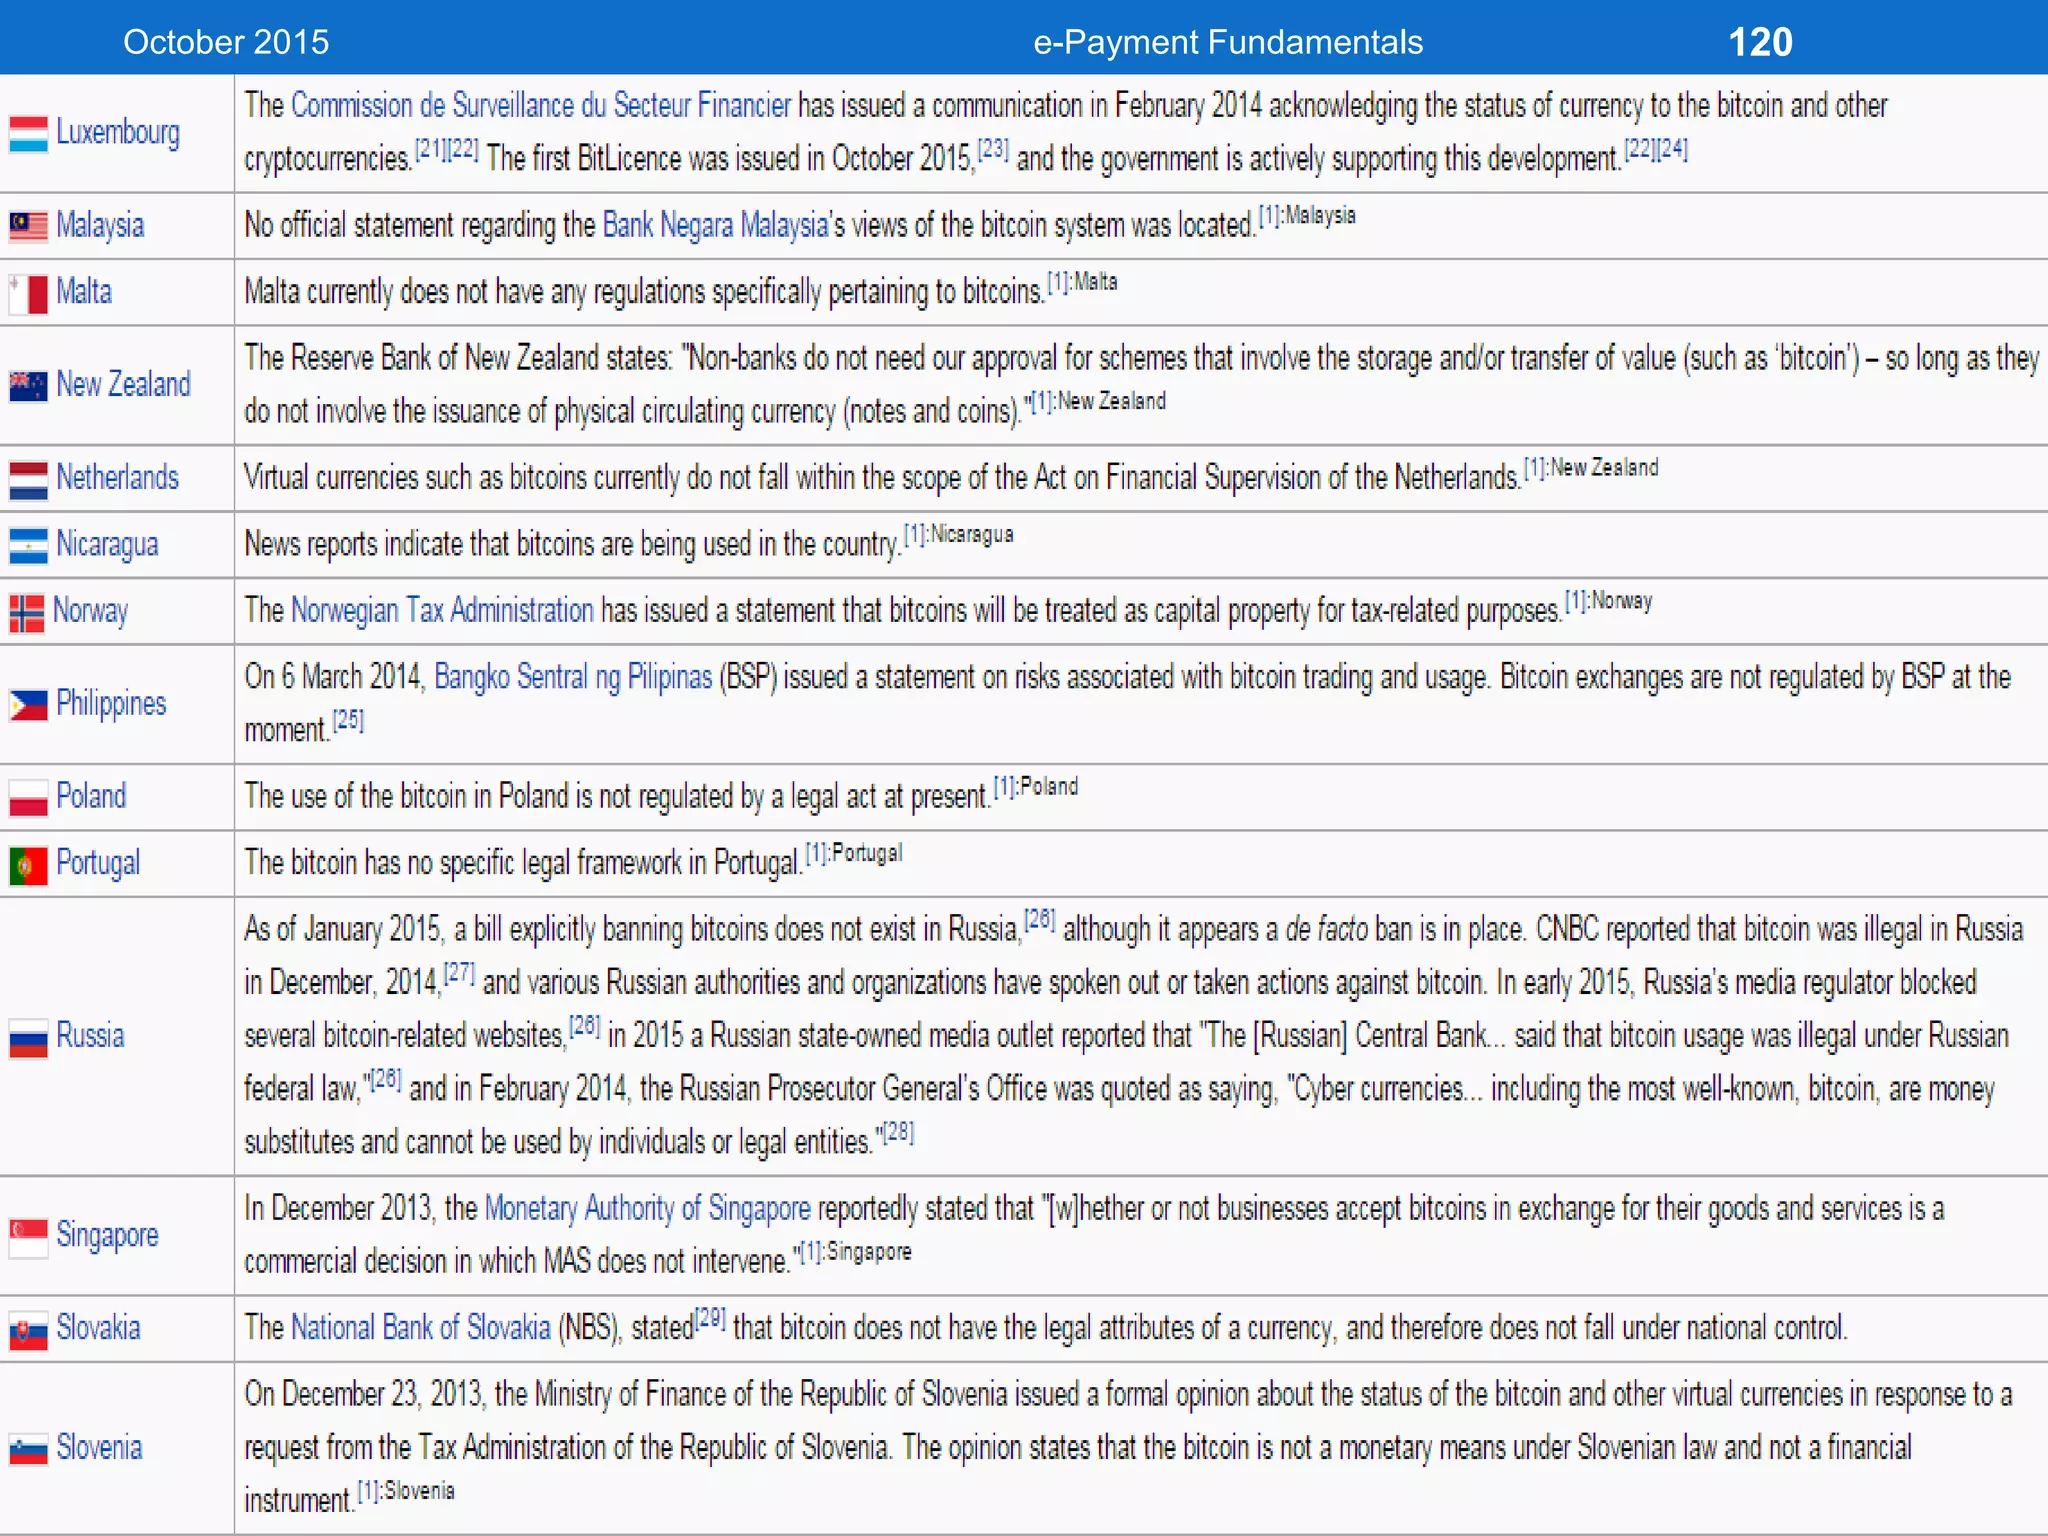2048x1536 pixels.
Task: Click the Norway flag icon
Action: click(26, 613)
